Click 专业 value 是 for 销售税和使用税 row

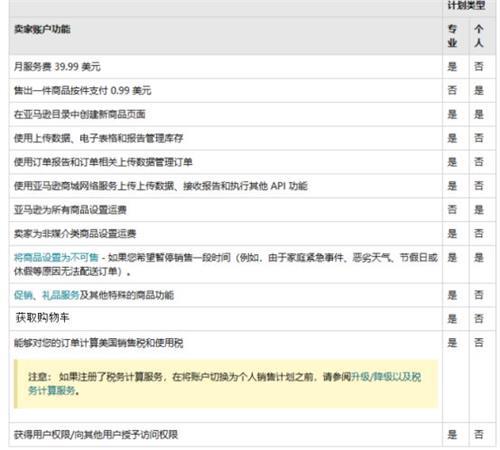(452, 343)
